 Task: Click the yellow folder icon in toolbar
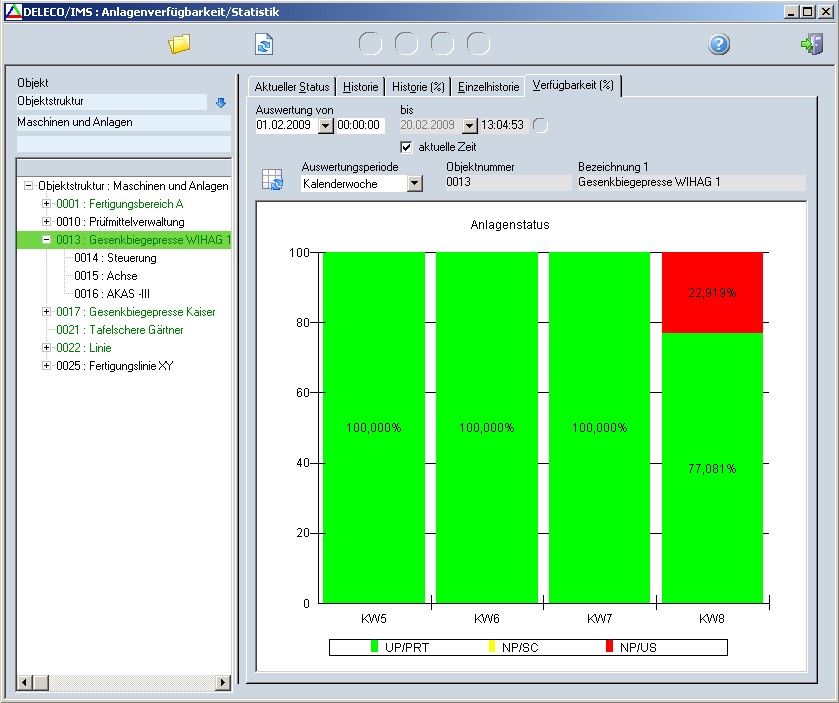point(179,44)
